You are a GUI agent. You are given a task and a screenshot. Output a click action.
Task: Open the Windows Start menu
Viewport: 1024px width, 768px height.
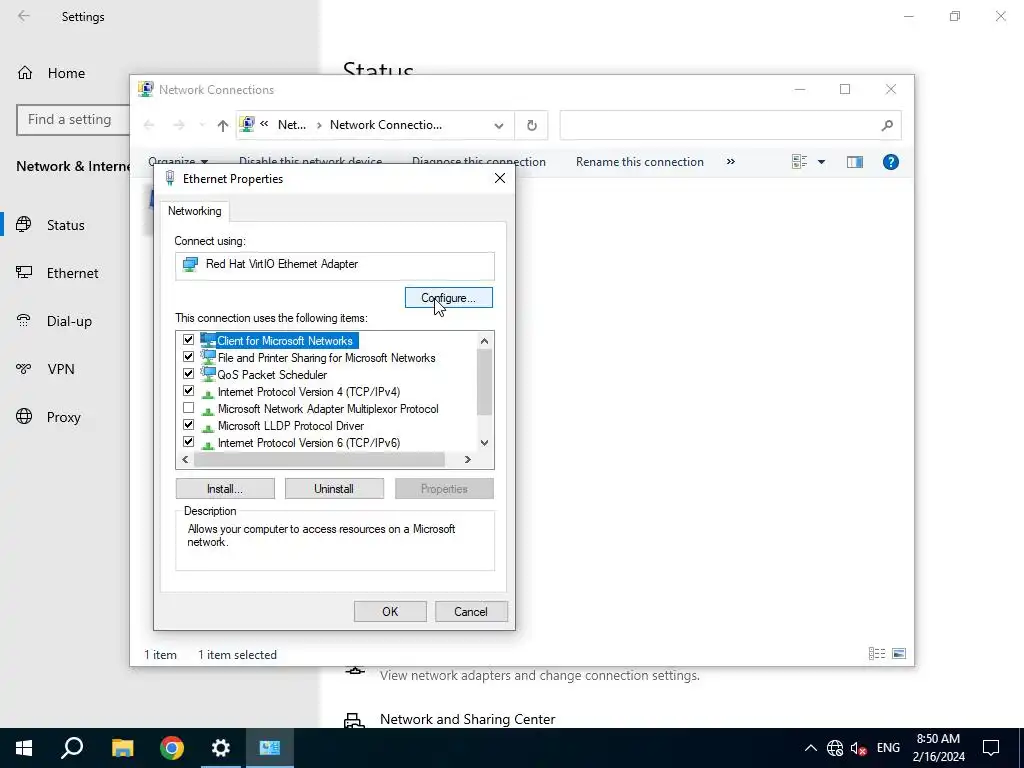[24, 748]
